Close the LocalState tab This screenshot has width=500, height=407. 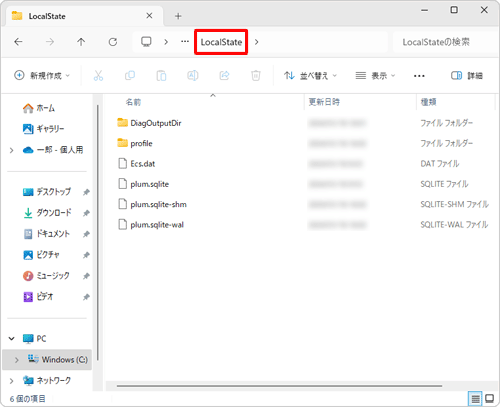pyautogui.click(x=149, y=16)
